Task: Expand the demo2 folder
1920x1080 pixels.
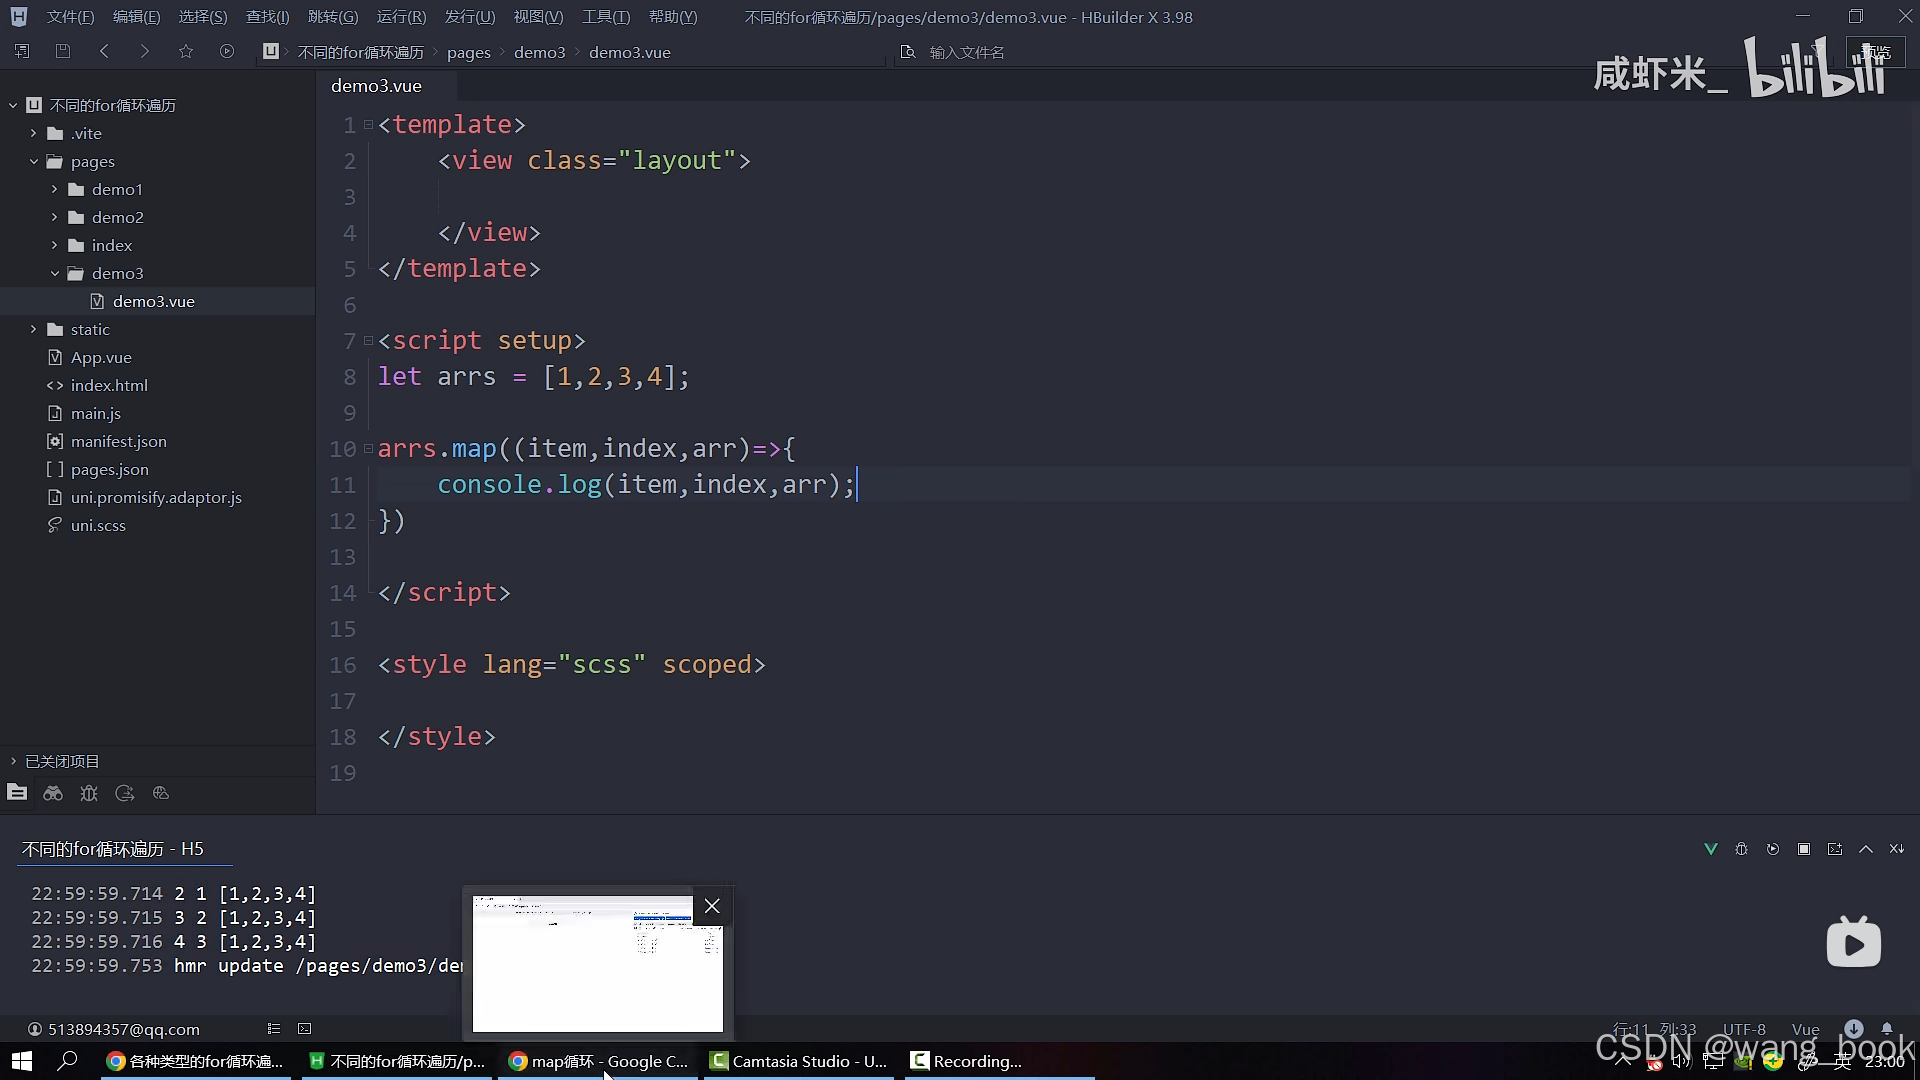Action: [54, 217]
